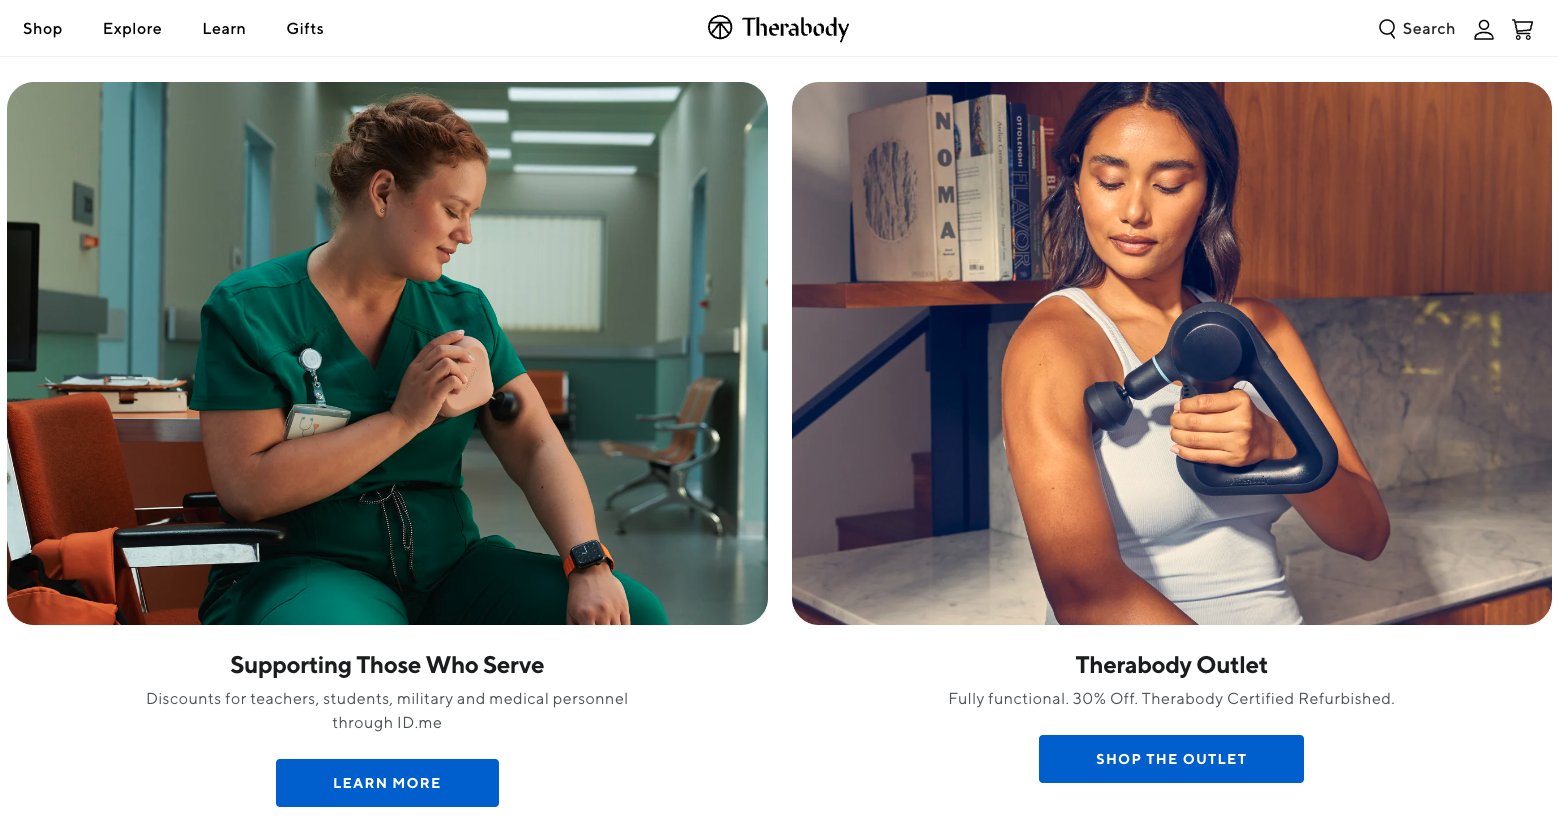
Task: Click the magnifying glass search icon
Action: click(1387, 29)
